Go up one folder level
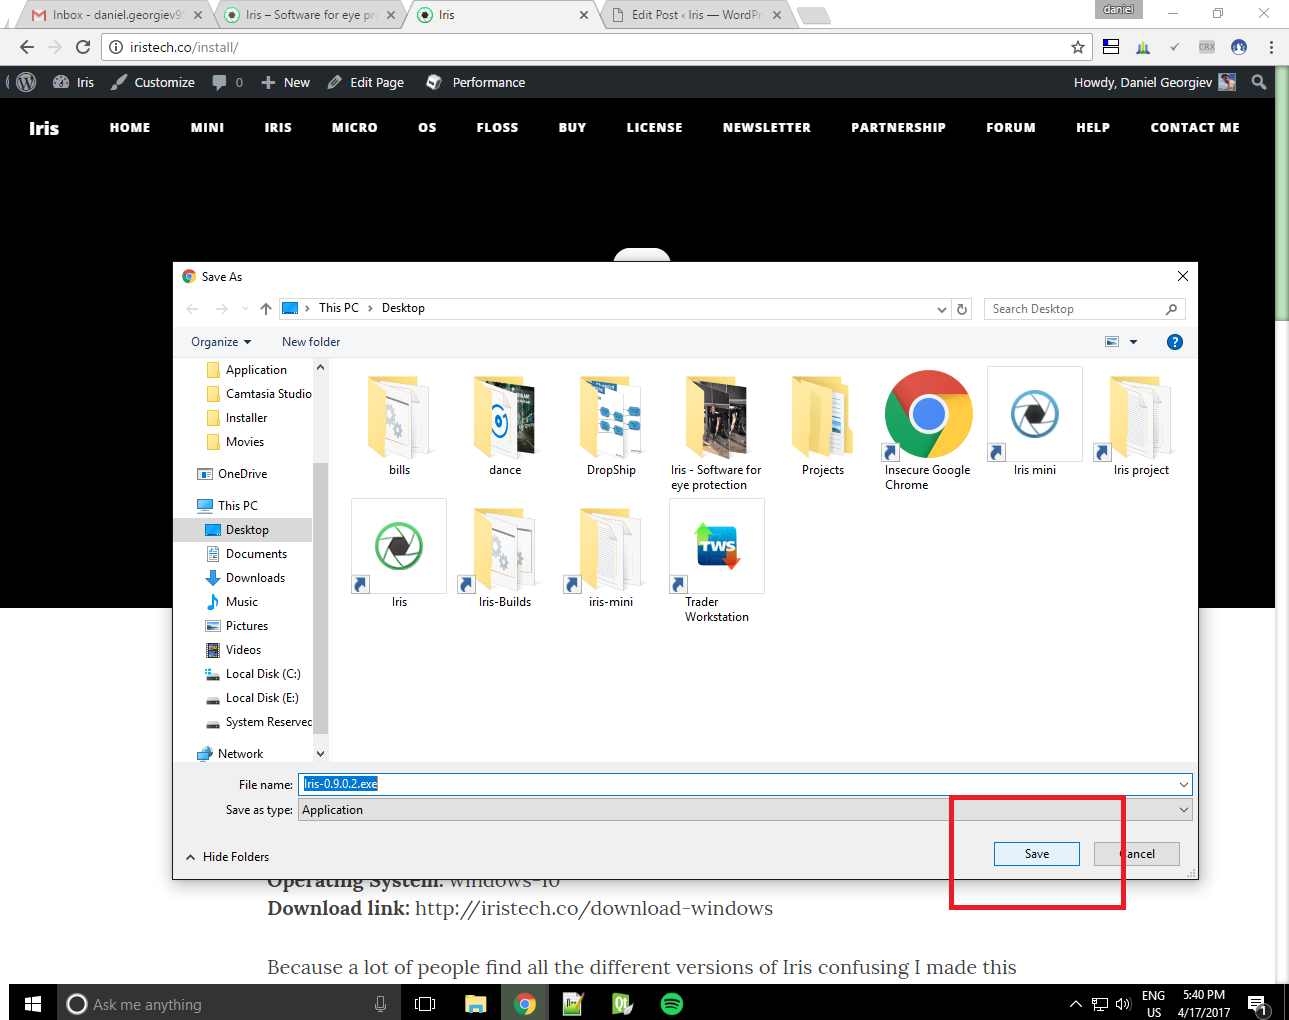Screen dimensions: 1289x1020 click(x=265, y=309)
